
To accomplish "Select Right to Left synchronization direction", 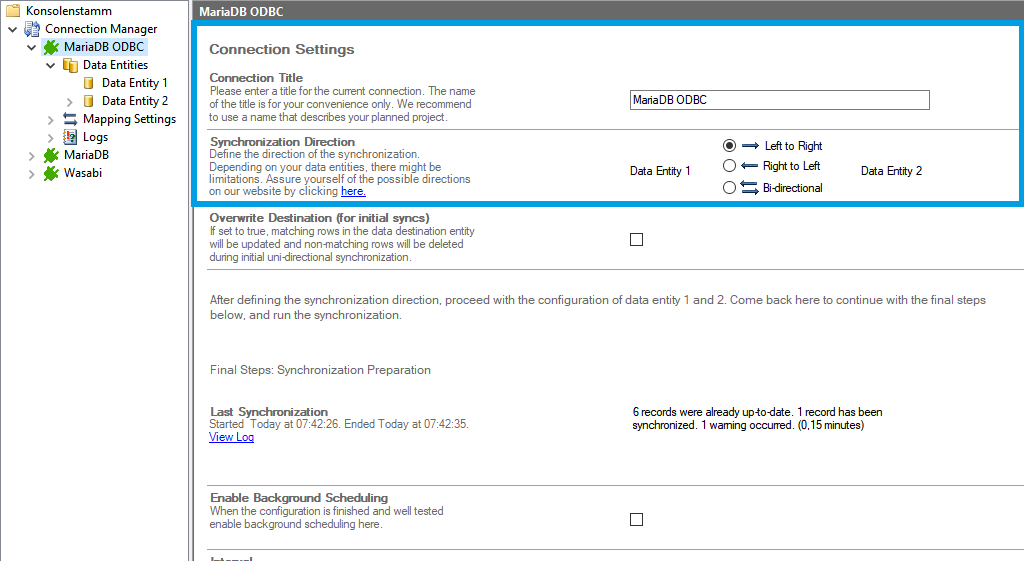I will (729, 166).
